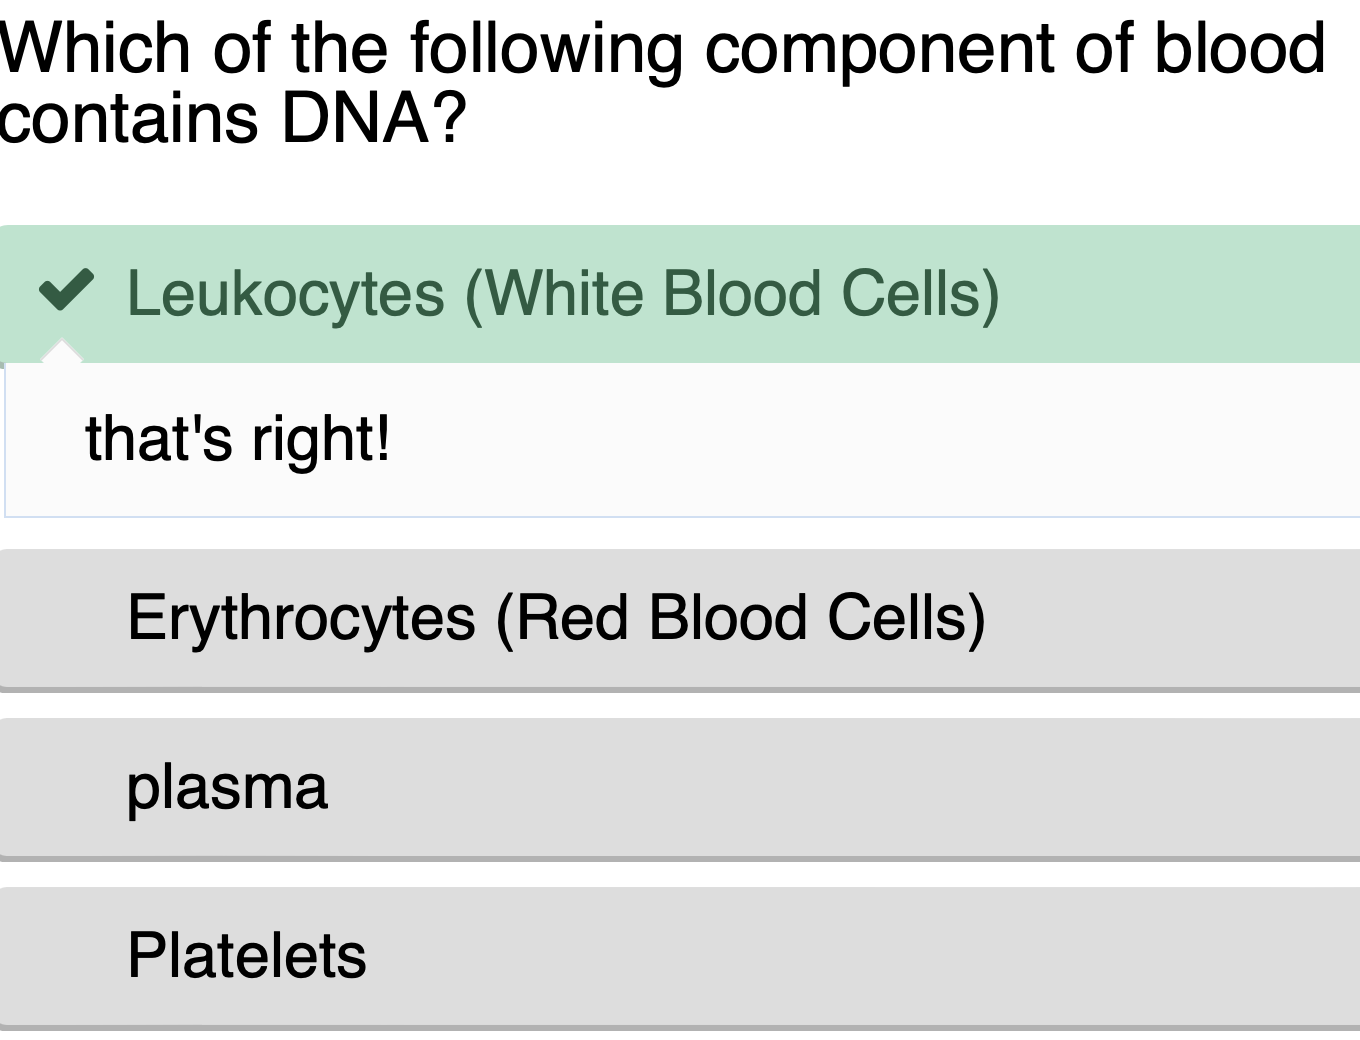
Task: Click the "(White Blood Cells)" label text
Action: point(732,294)
